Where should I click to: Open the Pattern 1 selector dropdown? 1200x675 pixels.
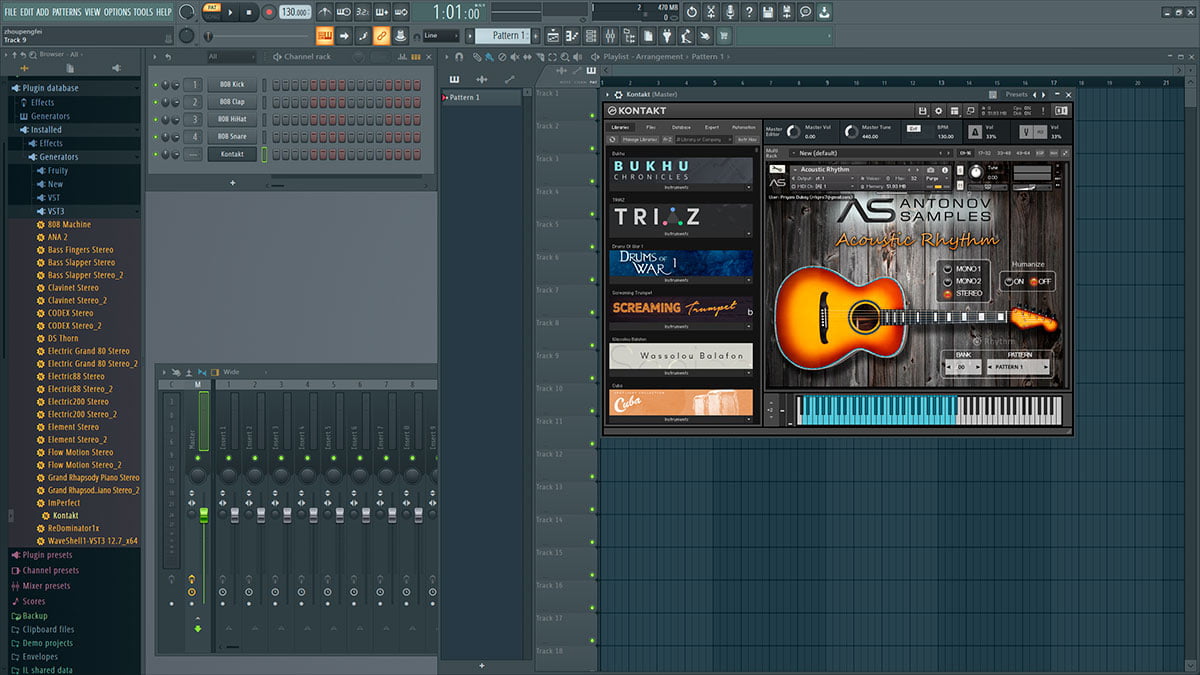click(x=509, y=35)
